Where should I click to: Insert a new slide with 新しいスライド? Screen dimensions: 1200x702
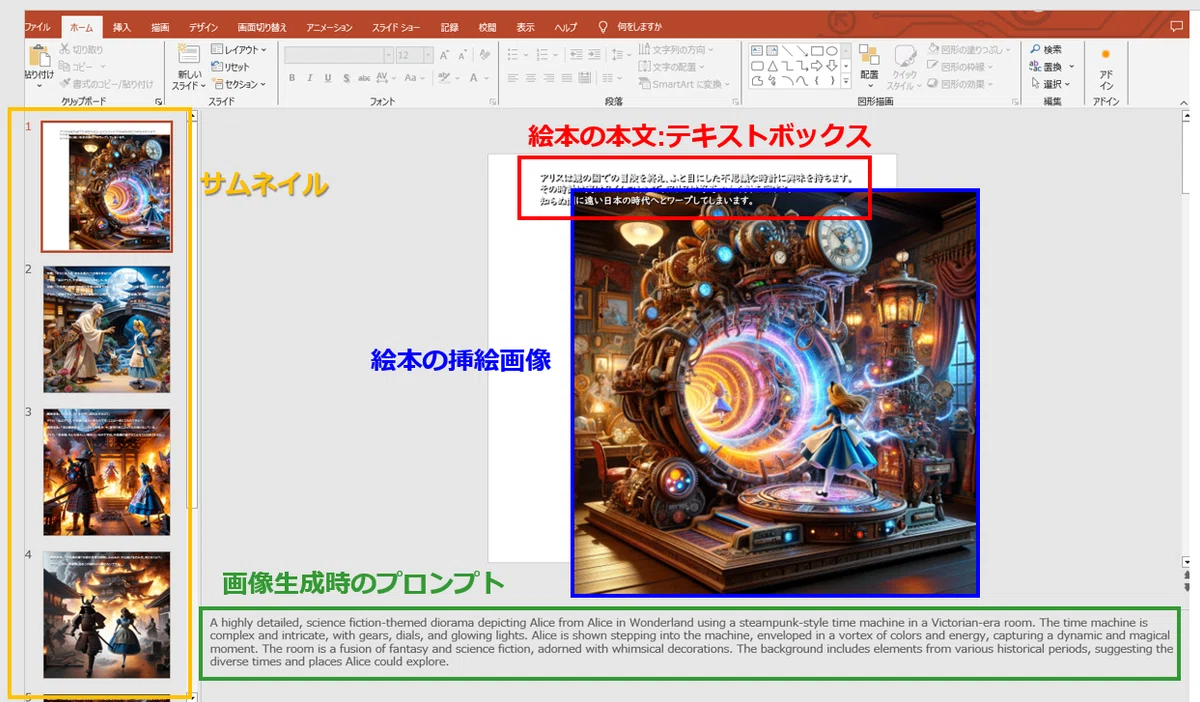(189, 67)
